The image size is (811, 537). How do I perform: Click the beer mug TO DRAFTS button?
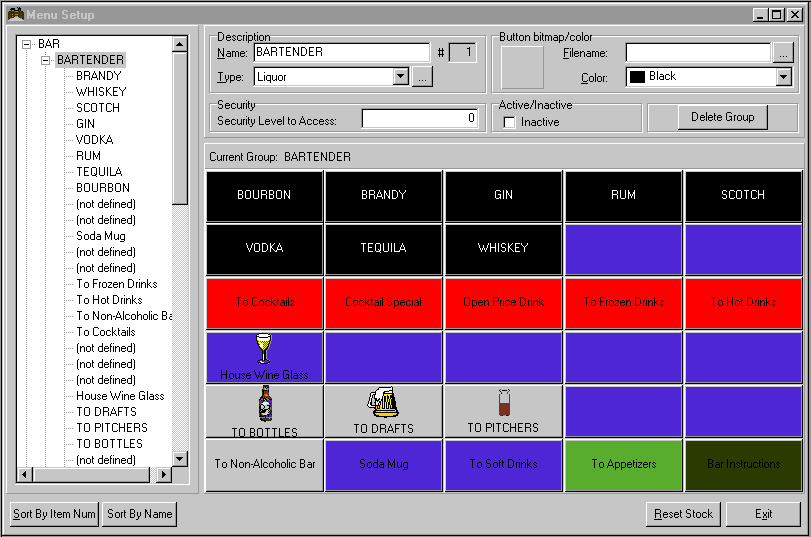pyautogui.click(x=384, y=411)
